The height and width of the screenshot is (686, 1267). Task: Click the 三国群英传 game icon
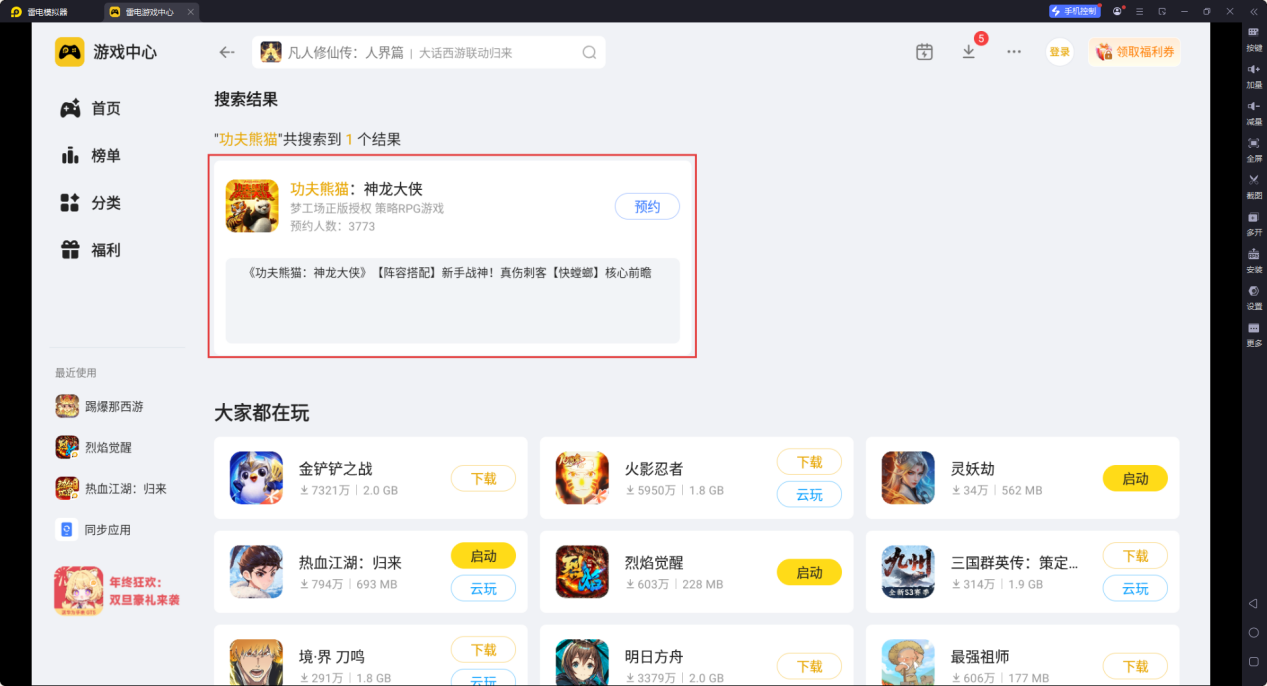point(908,572)
